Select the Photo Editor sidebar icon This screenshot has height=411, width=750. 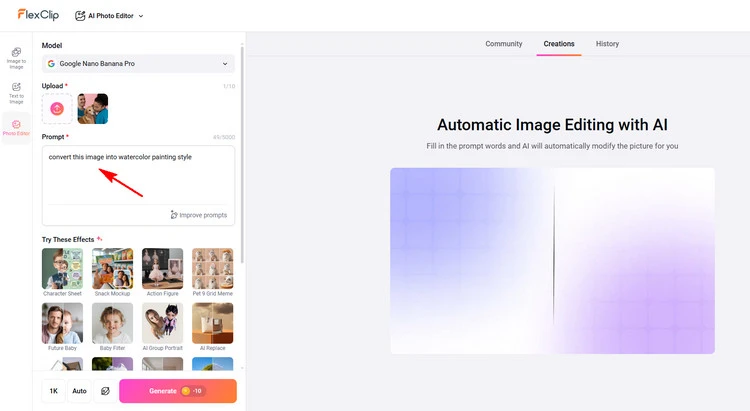tap(16, 128)
